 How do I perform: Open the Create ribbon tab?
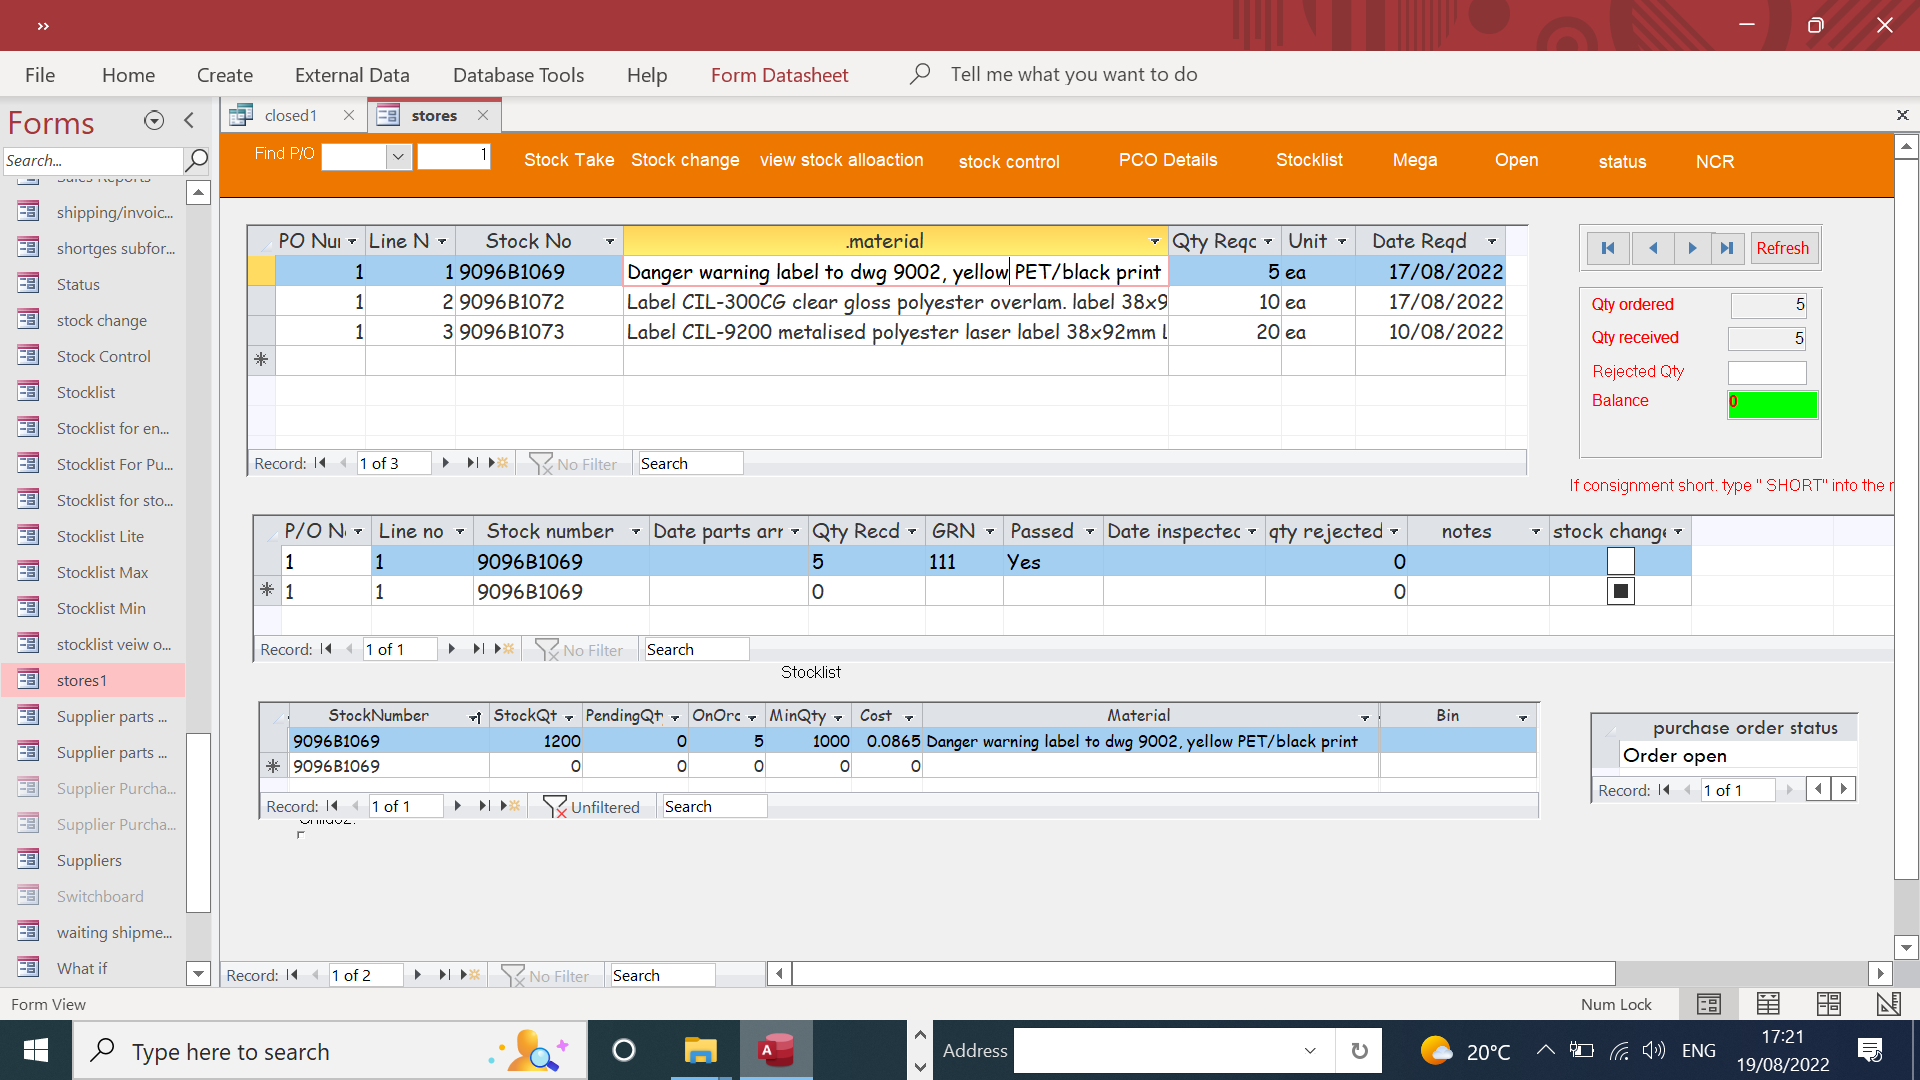[x=225, y=75]
